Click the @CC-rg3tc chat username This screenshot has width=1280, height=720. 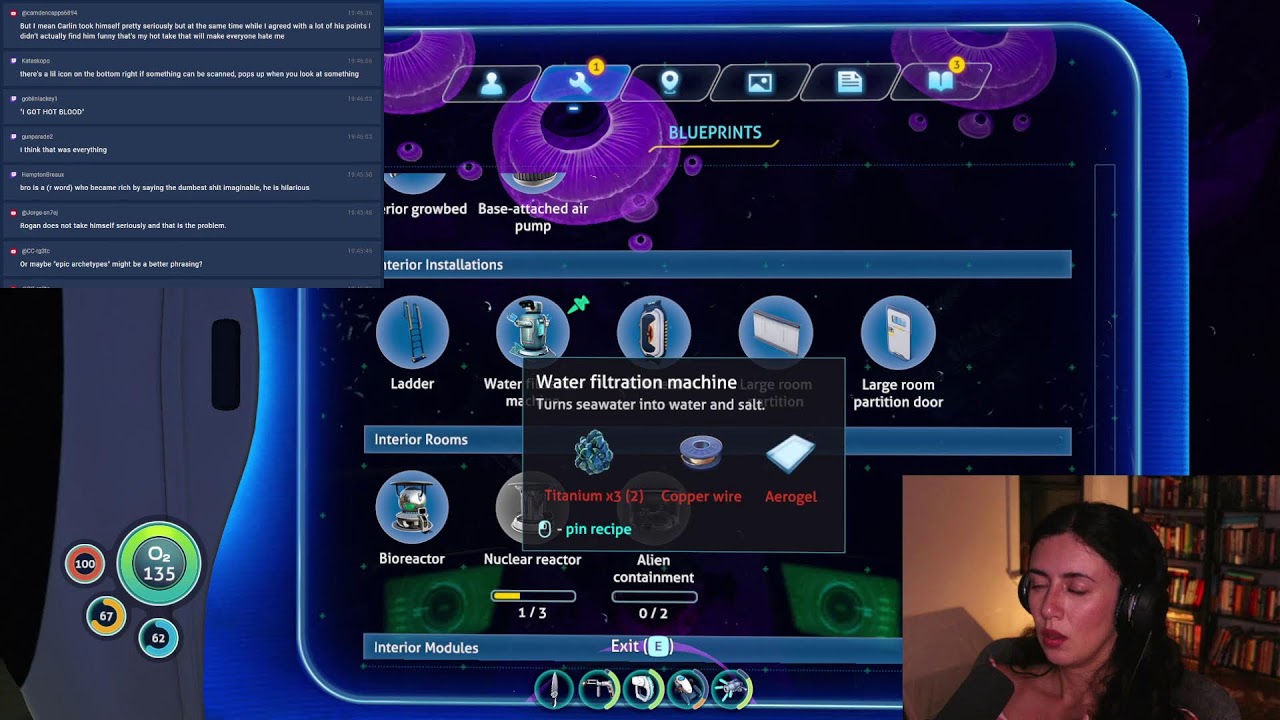[x=38, y=251]
